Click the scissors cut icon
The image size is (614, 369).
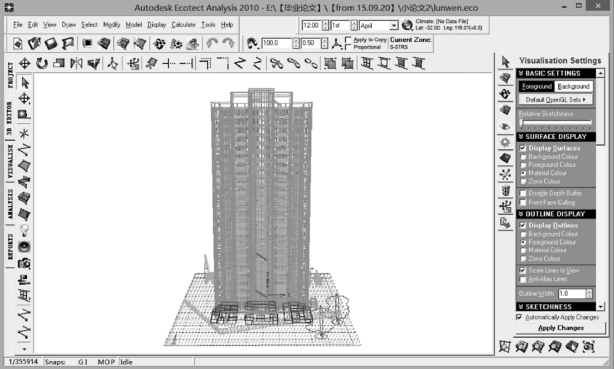click(x=276, y=63)
